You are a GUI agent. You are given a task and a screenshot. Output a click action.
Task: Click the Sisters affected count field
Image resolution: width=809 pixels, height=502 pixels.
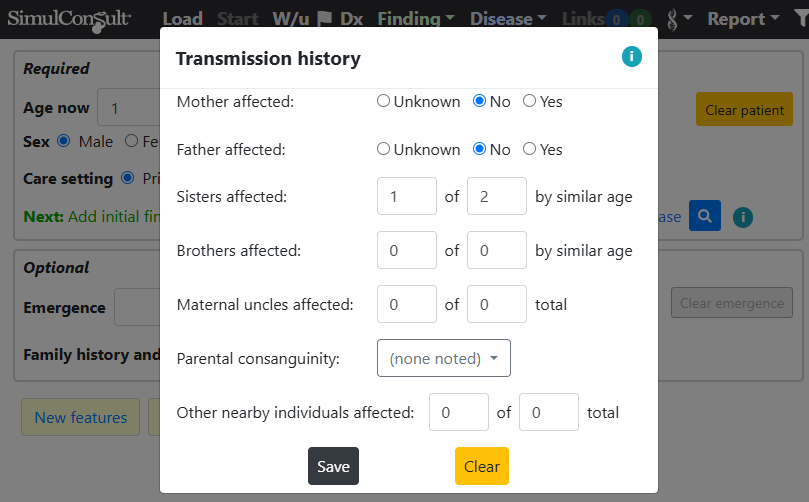(407, 196)
